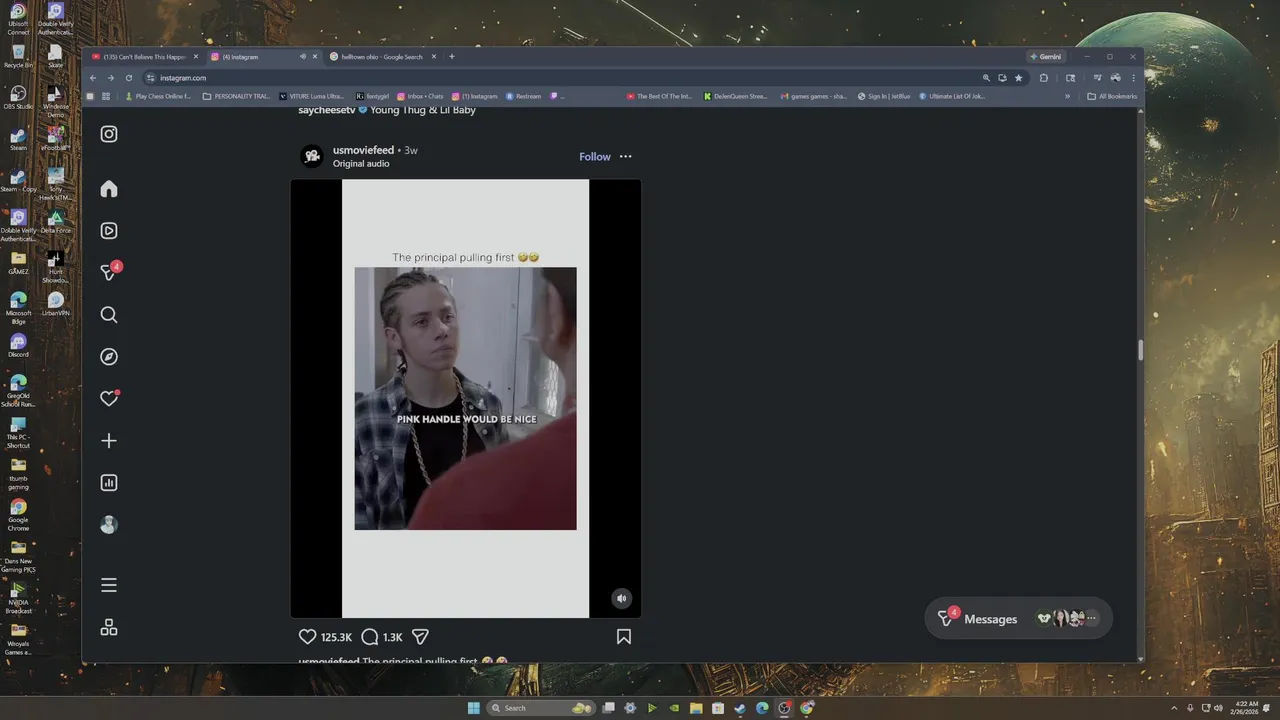
Task: Click the Gemini button in Chrome
Action: point(1046,57)
